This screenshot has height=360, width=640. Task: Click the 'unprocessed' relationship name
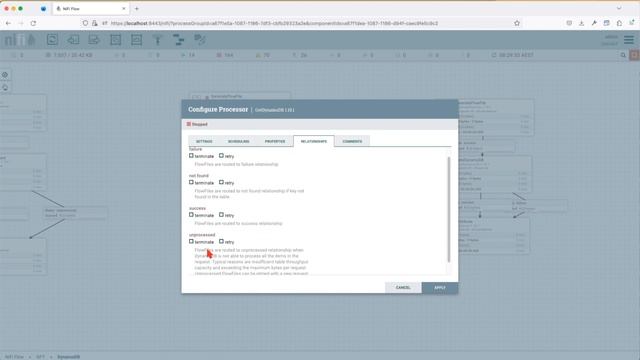(202, 235)
